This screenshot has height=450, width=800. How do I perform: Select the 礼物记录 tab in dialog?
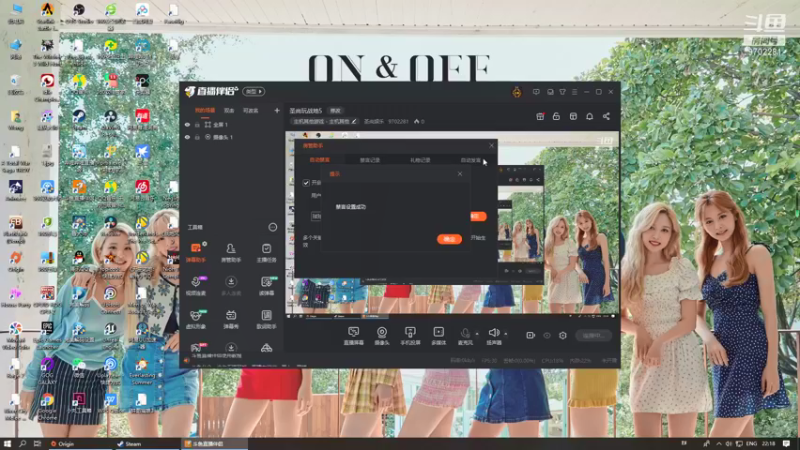tap(420, 160)
